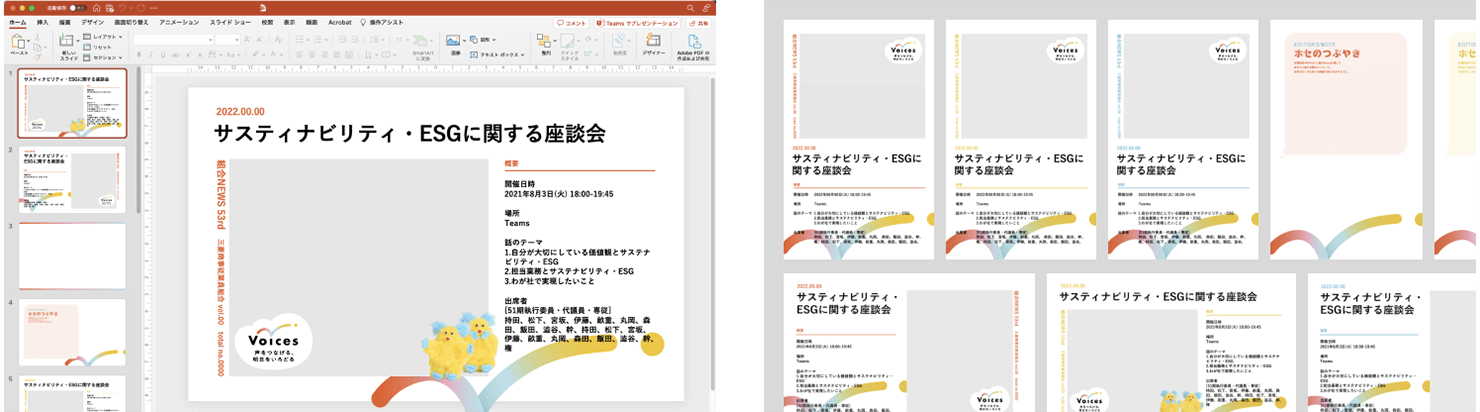
Task: Click the decrease font size icon
Action: [x=260, y=39]
